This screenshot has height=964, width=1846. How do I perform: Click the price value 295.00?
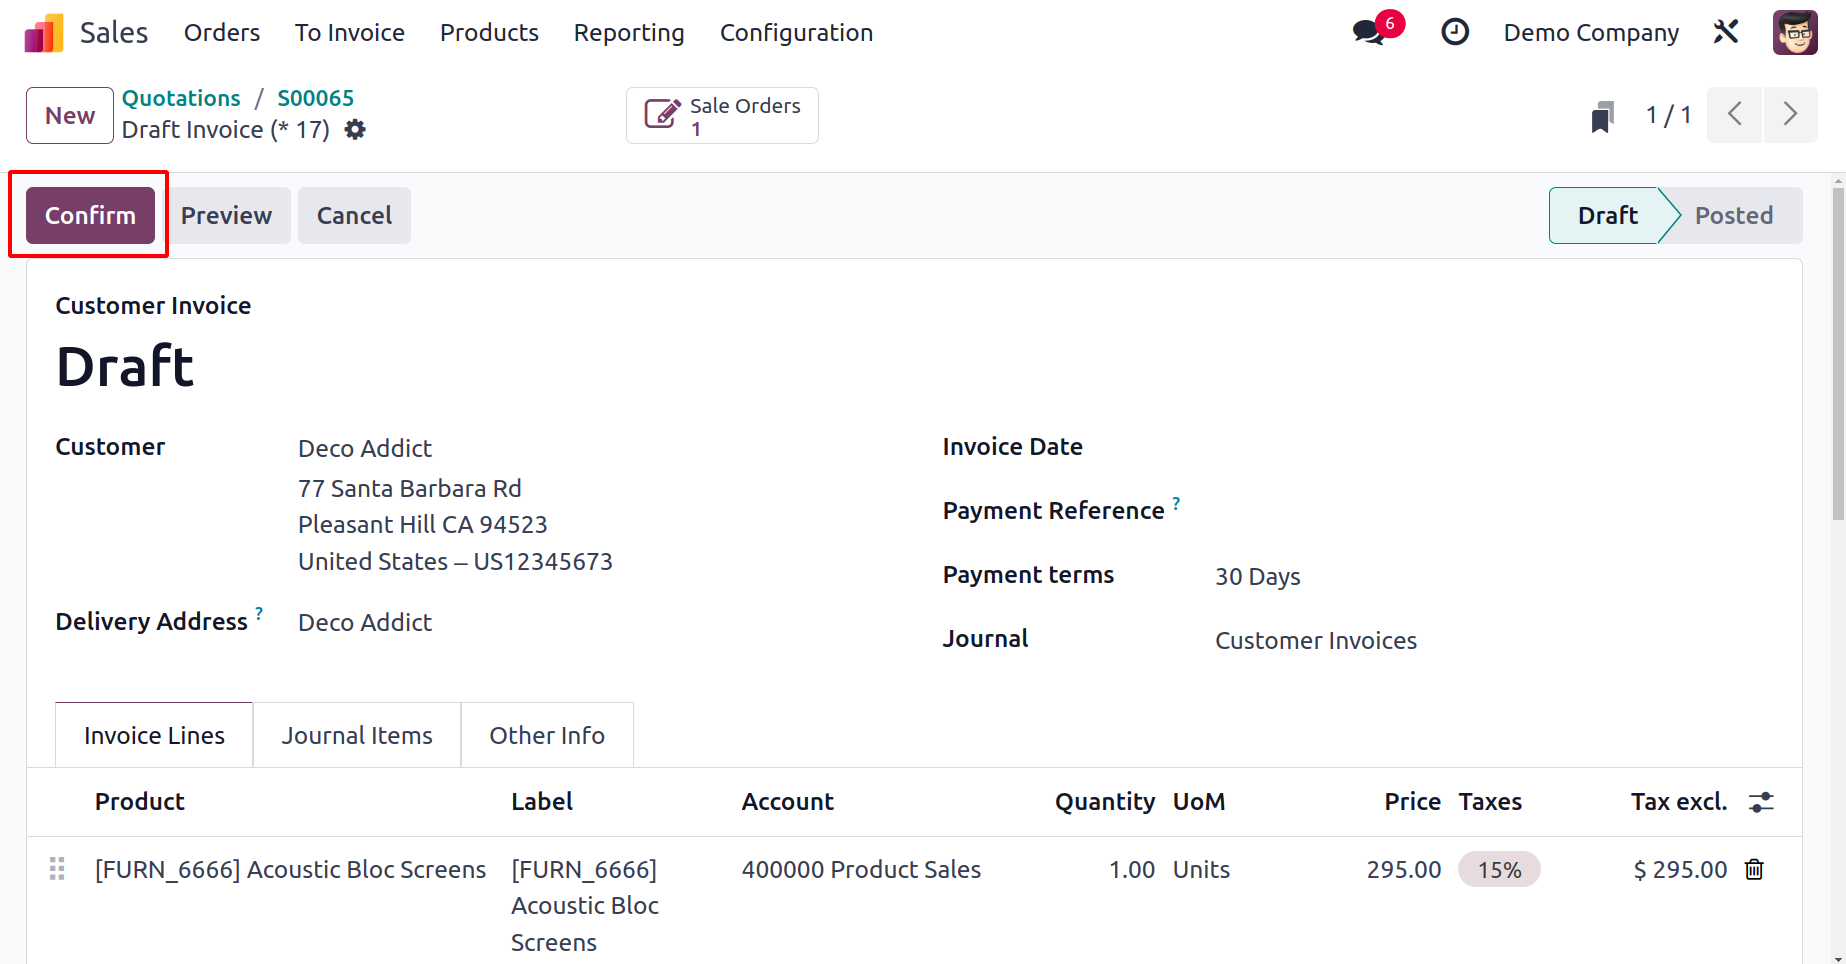(1404, 870)
